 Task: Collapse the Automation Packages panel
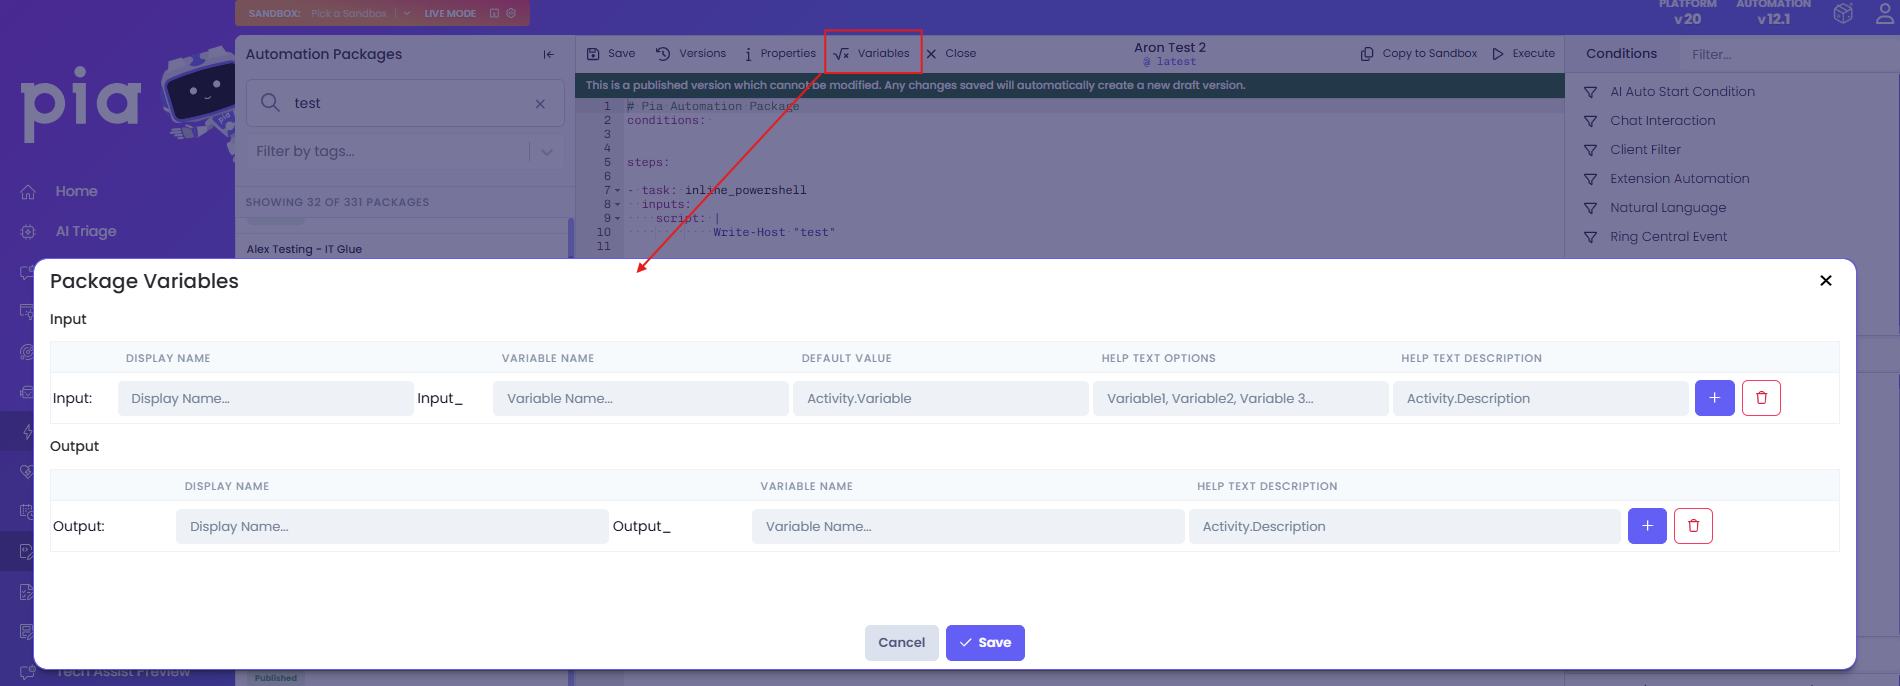[x=548, y=55]
